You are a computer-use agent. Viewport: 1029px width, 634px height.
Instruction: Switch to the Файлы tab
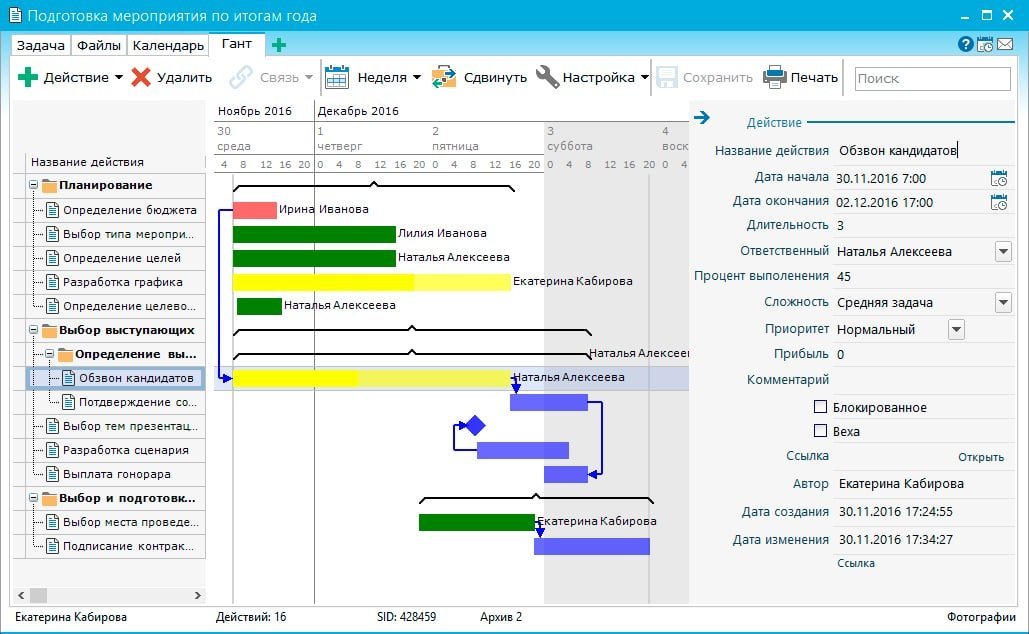pyautogui.click(x=101, y=45)
